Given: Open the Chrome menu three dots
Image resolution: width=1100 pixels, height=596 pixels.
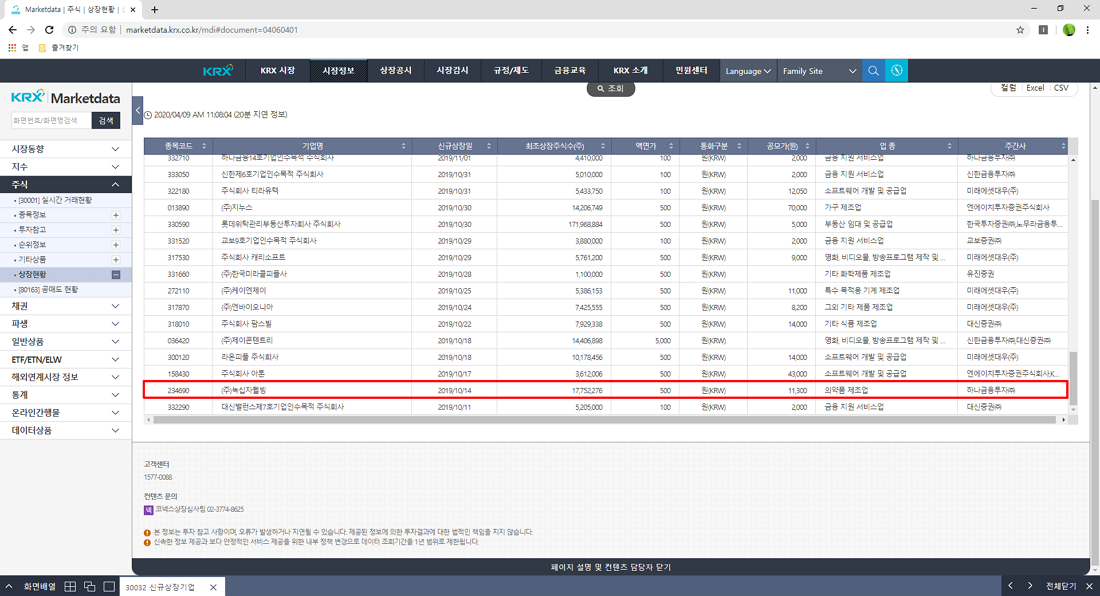Looking at the screenshot, I should (x=1088, y=30).
